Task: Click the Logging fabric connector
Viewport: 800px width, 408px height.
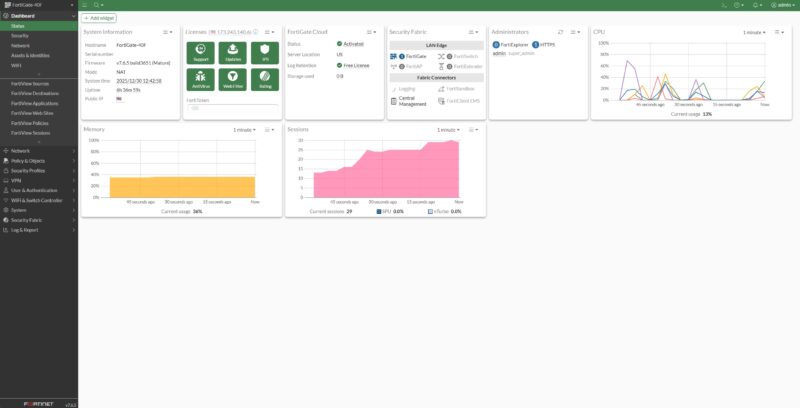Action: (403, 89)
